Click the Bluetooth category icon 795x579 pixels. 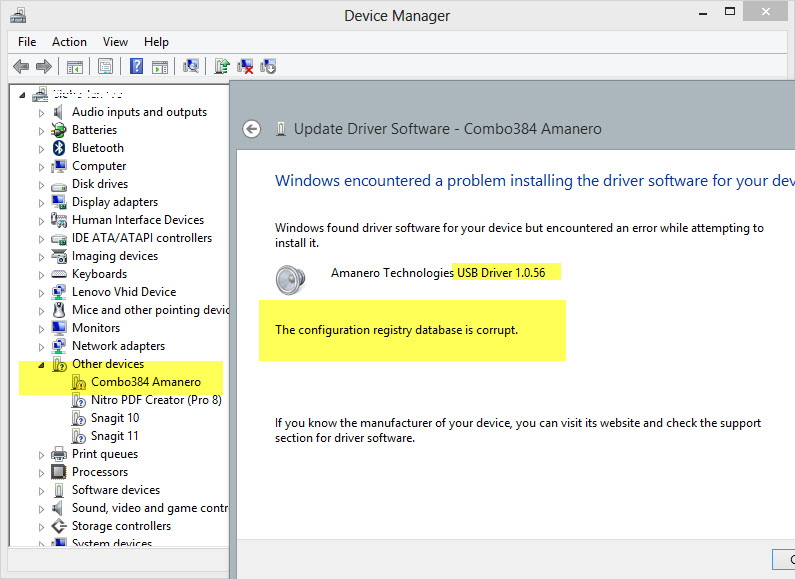point(59,148)
